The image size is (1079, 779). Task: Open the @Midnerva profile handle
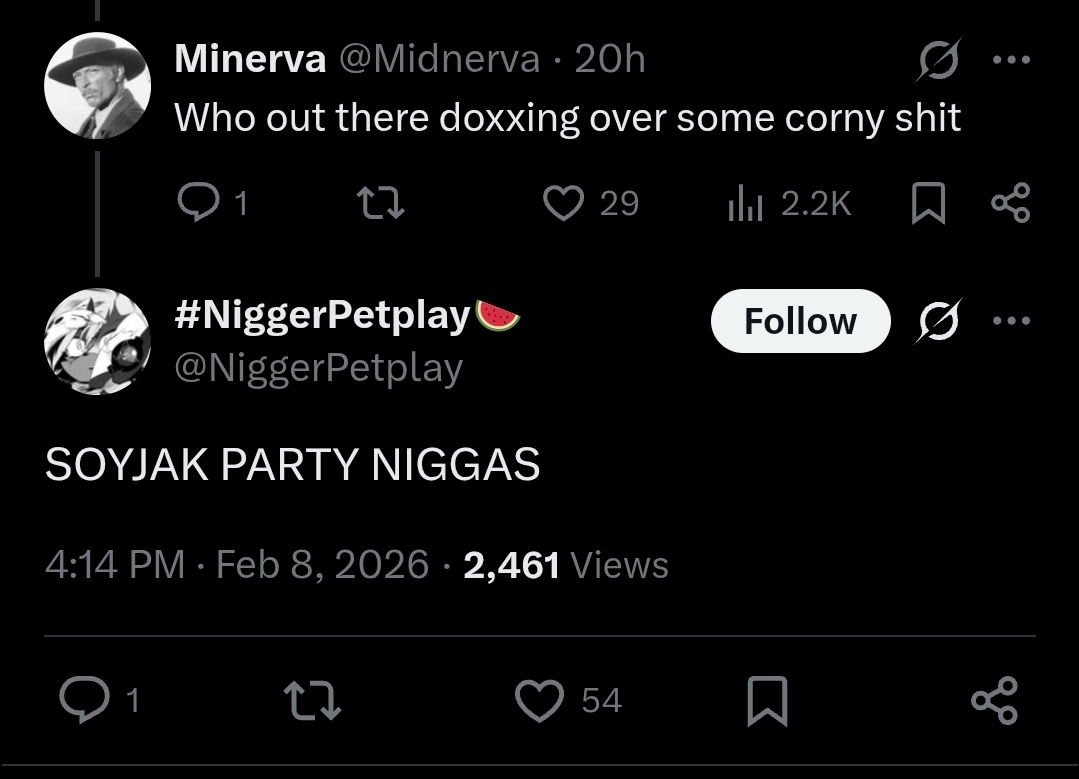[x=439, y=59]
